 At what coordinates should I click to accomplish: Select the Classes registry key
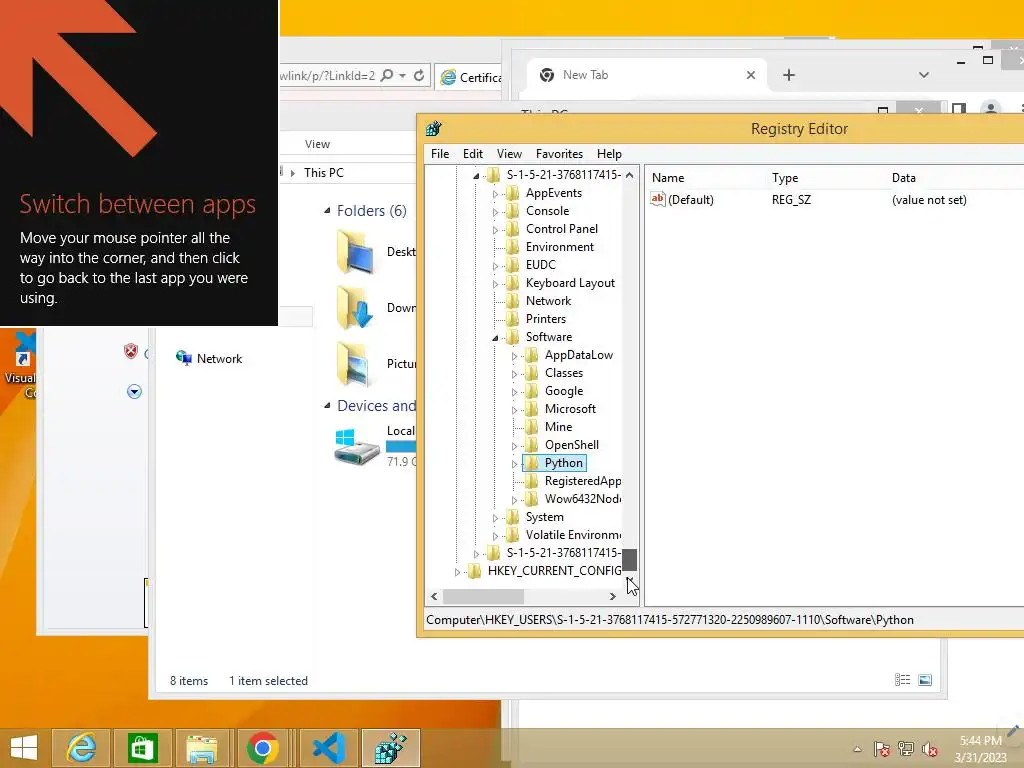tap(564, 373)
